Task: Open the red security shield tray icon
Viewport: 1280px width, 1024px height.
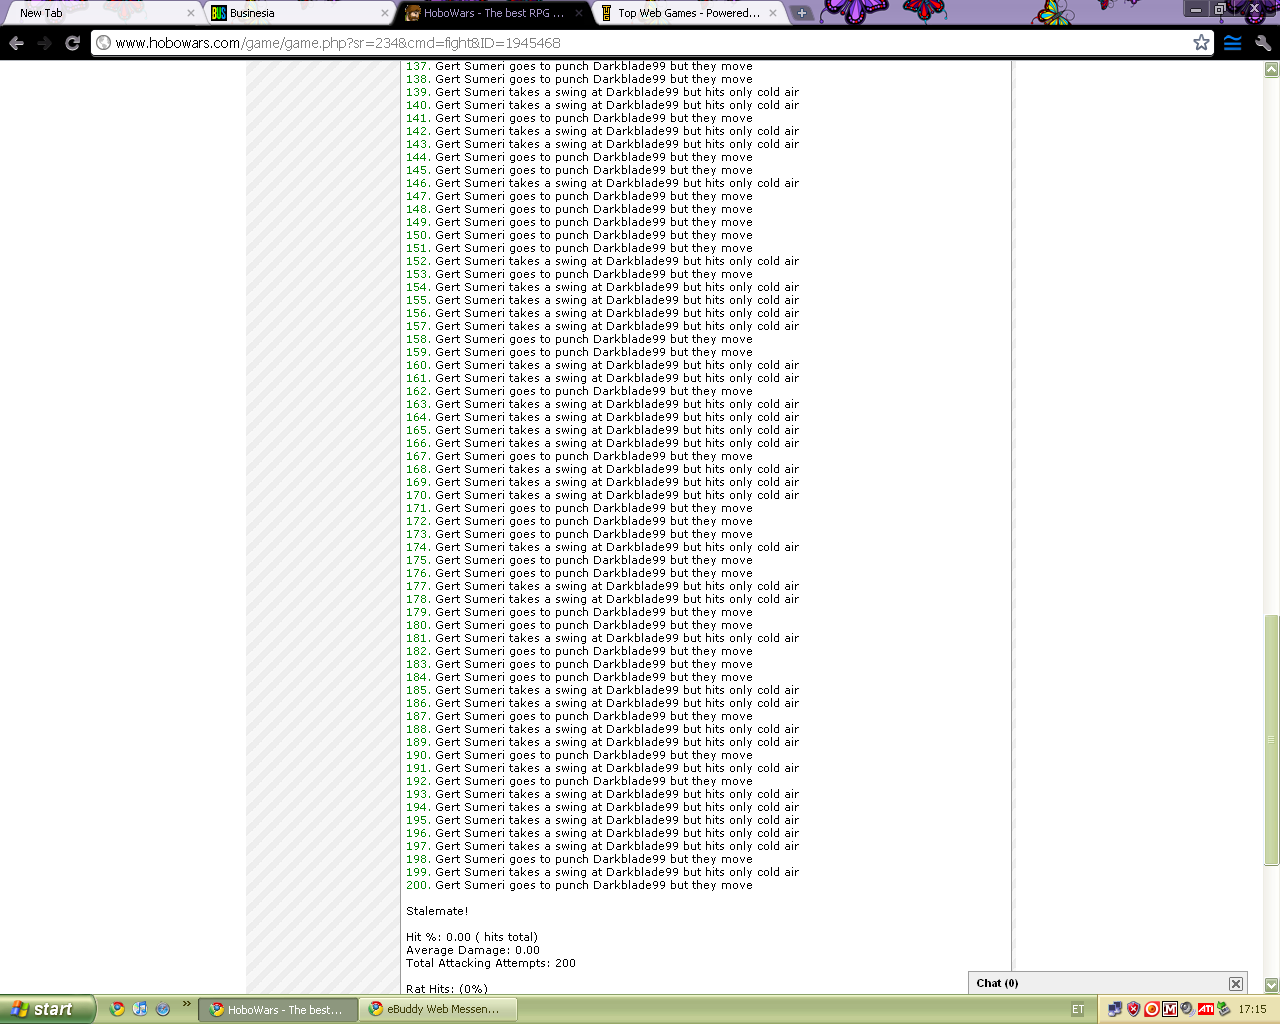Action: coord(1133,1009)
